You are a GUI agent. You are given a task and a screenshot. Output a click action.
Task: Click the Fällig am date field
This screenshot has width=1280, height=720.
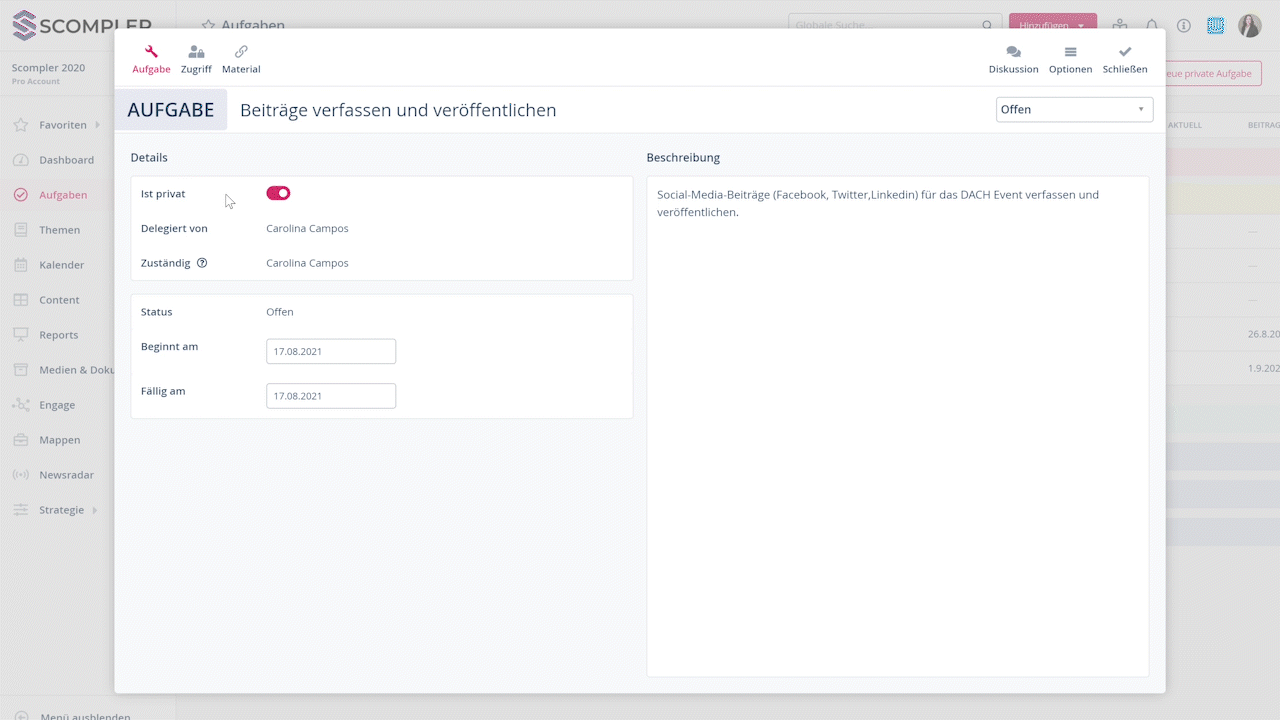[331, 396]
